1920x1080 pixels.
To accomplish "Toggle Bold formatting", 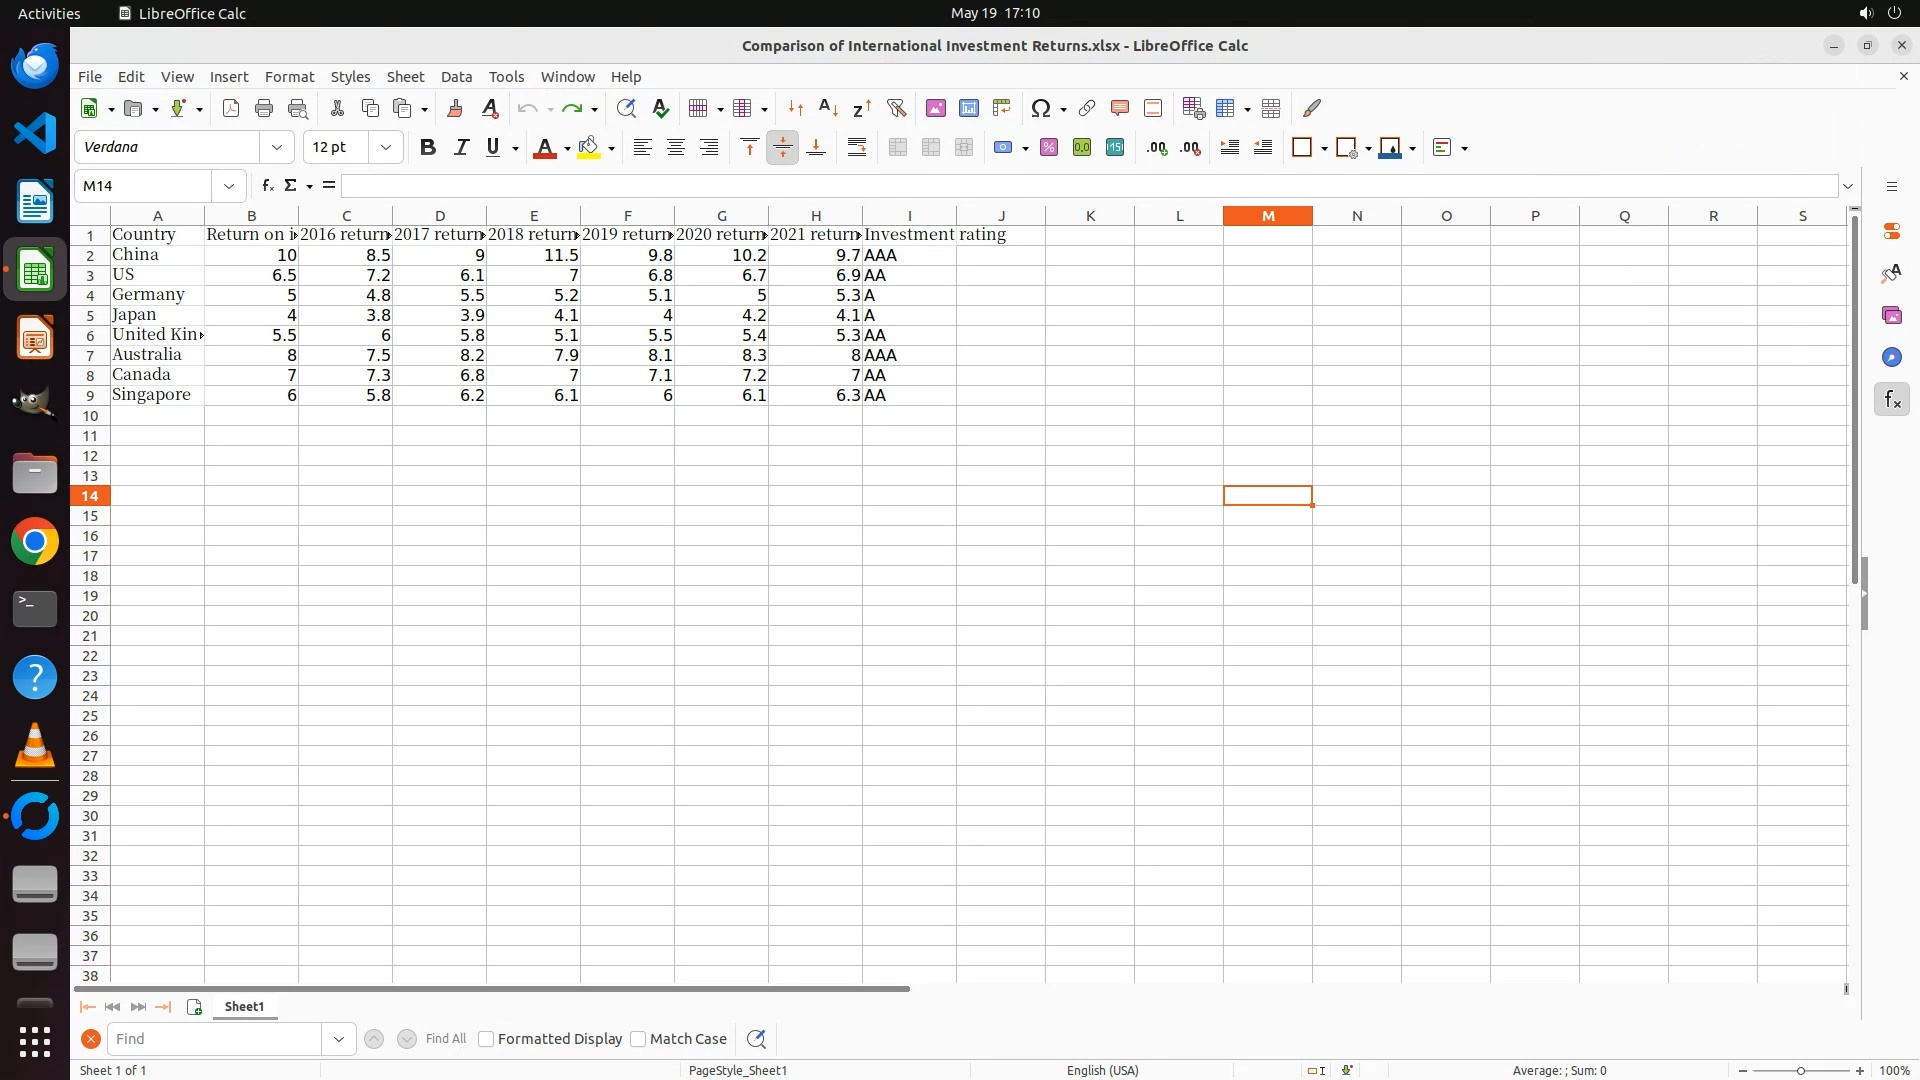I will coord(428,147).
